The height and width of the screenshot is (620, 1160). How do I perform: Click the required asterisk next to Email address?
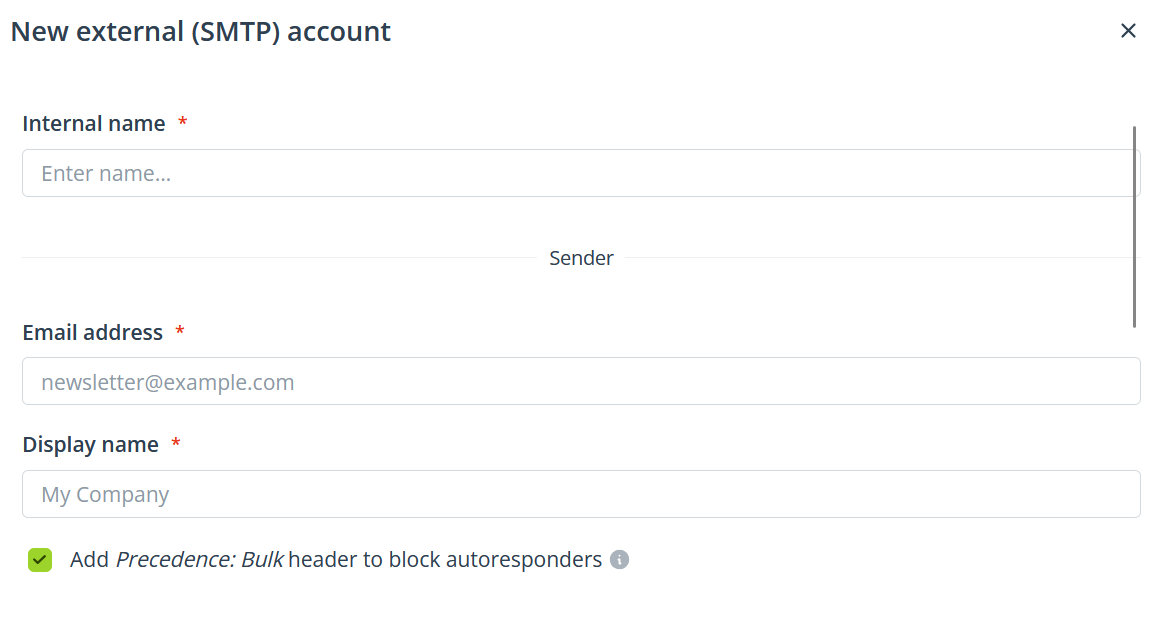coord(180,330)
